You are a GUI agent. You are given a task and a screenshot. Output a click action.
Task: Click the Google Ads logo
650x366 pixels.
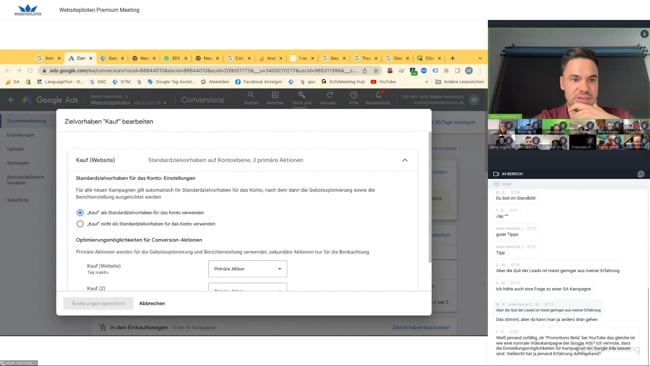tap(27, 100)
